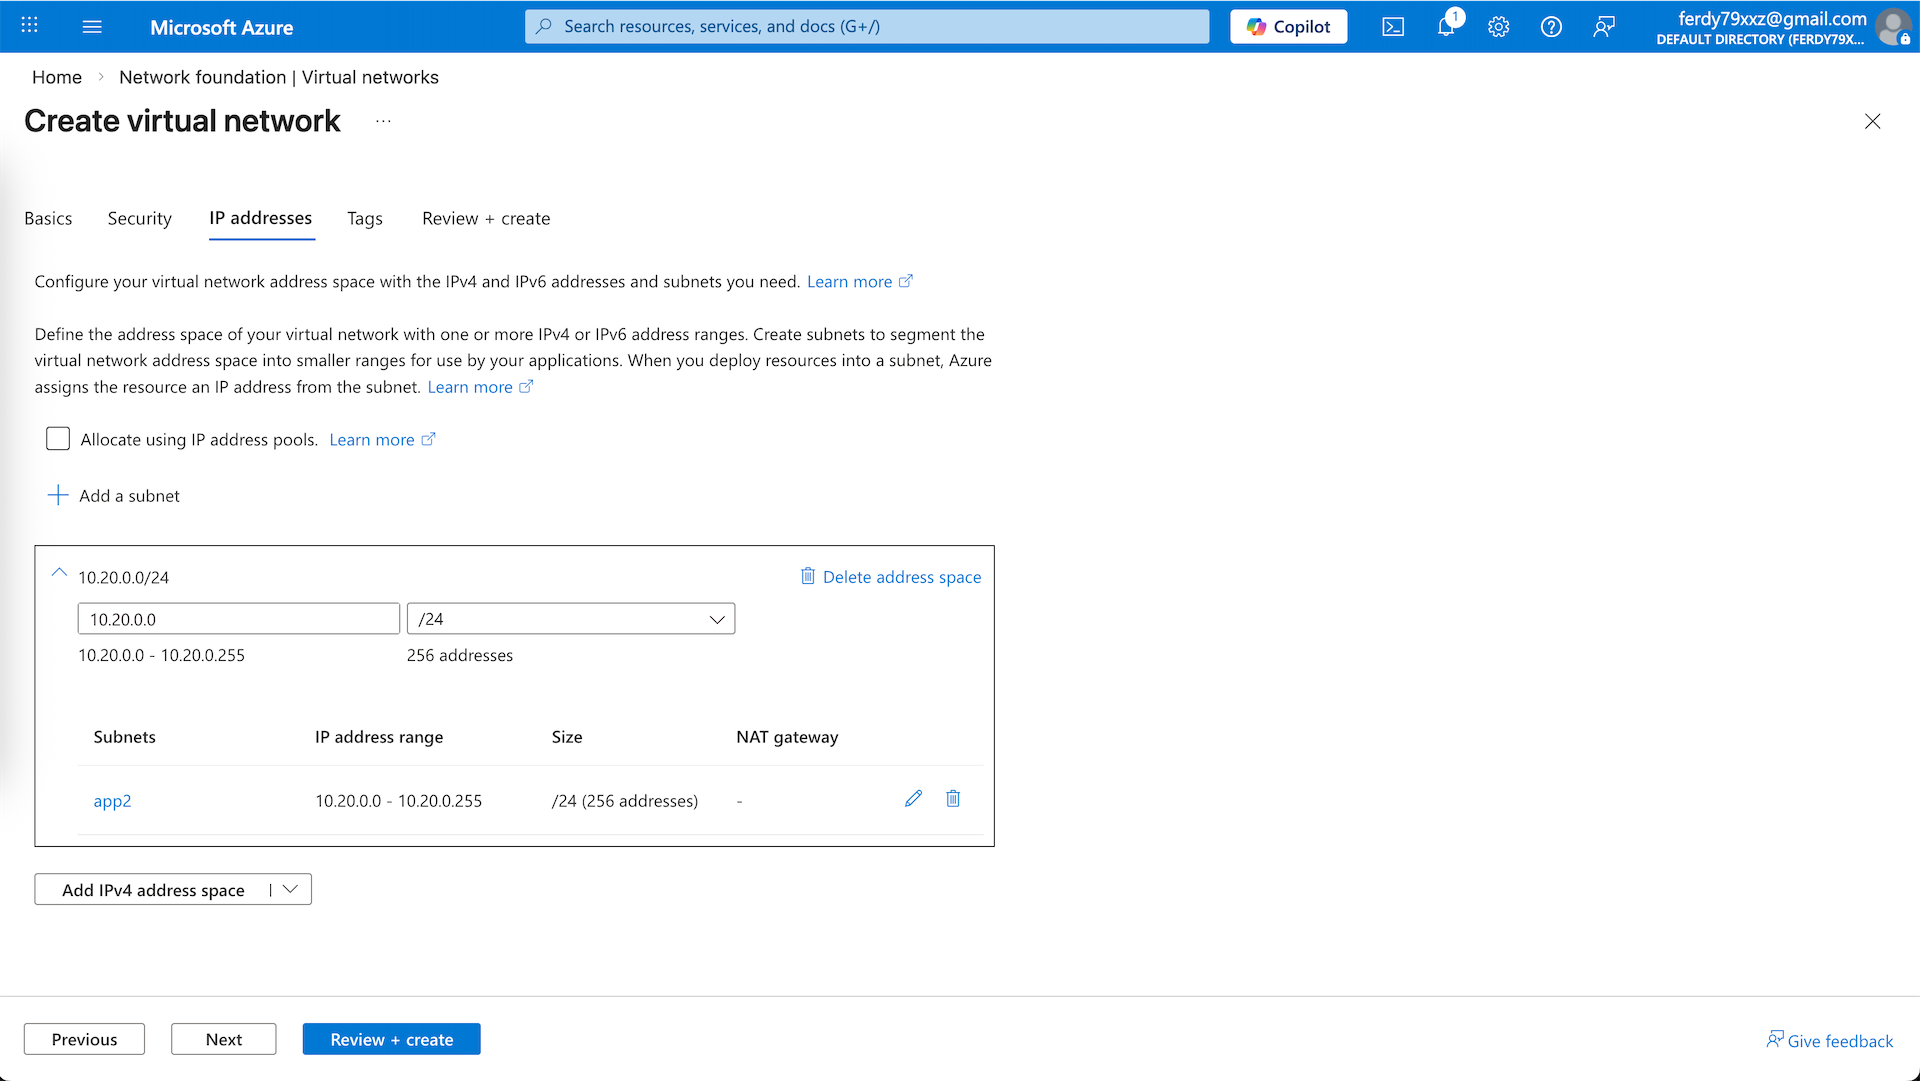1920x1081 pixels.
Task: Open notifications bell icon
Action: coord(1446,27)
